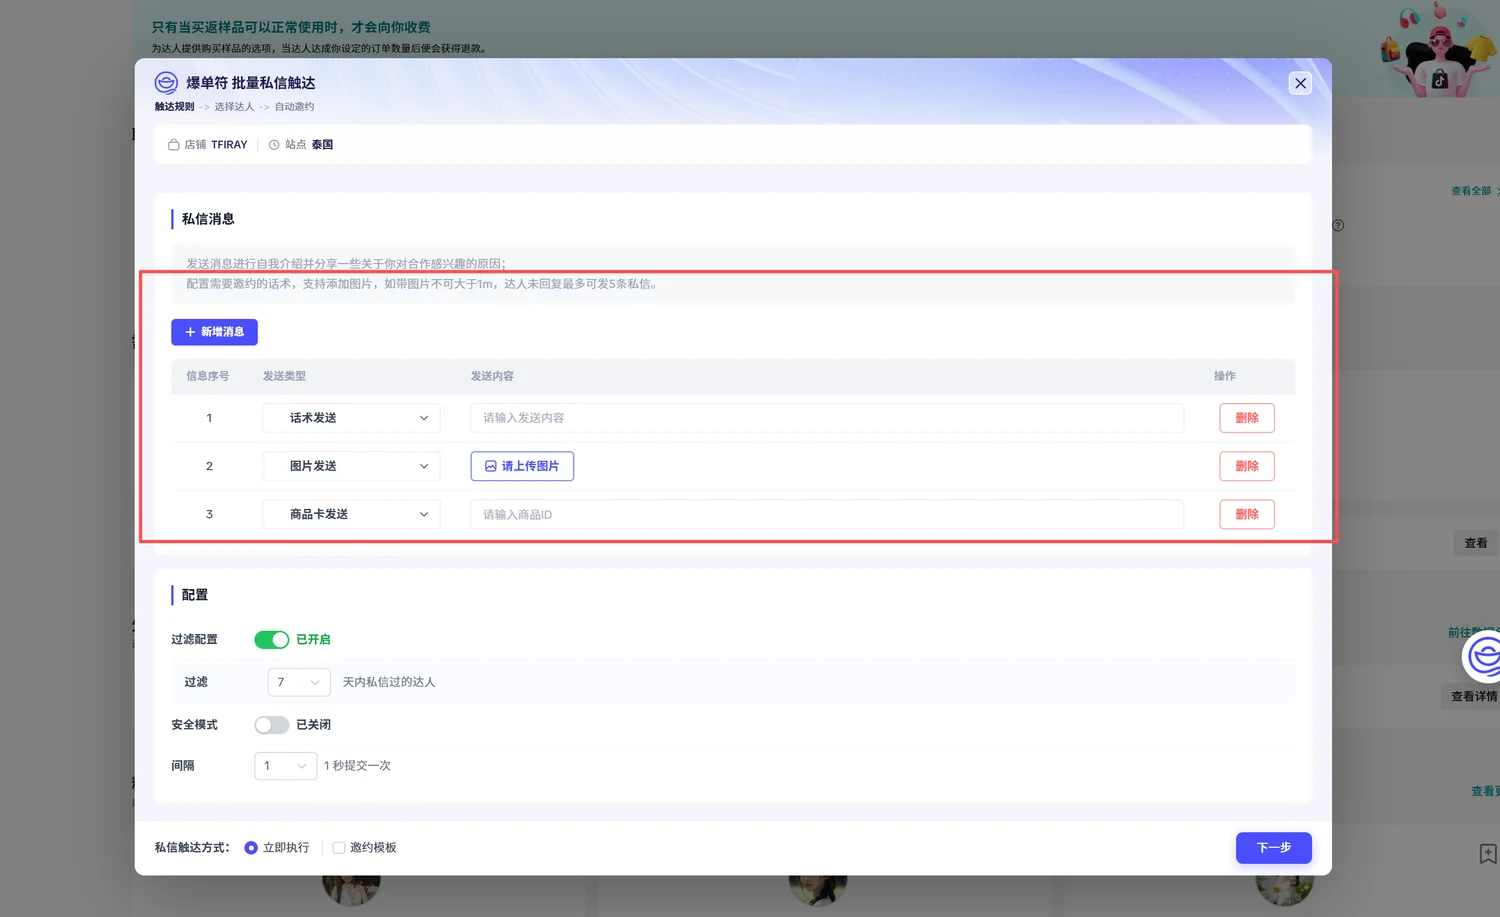1500x917 pixels.
Task: Click the 天内私信过的达人 label
Action: [389, 682]
